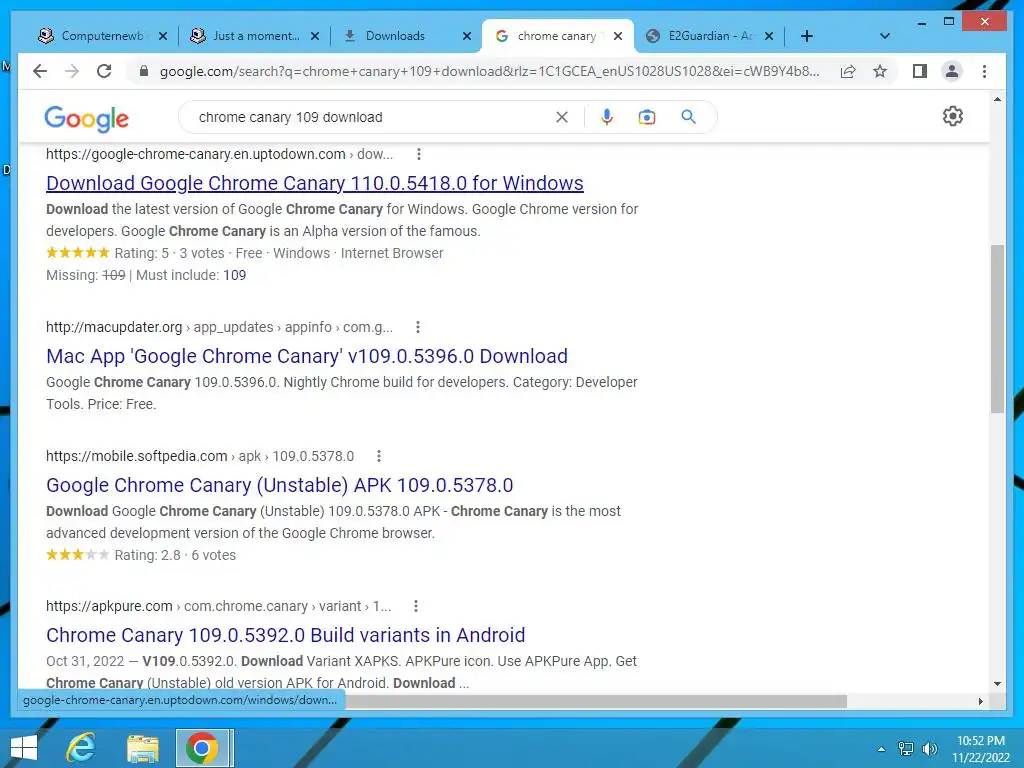This screenshot has width=1024, height=768.
Task: Open Google Chrome Canary (Unstable) APK link
Action: [280, 485]
